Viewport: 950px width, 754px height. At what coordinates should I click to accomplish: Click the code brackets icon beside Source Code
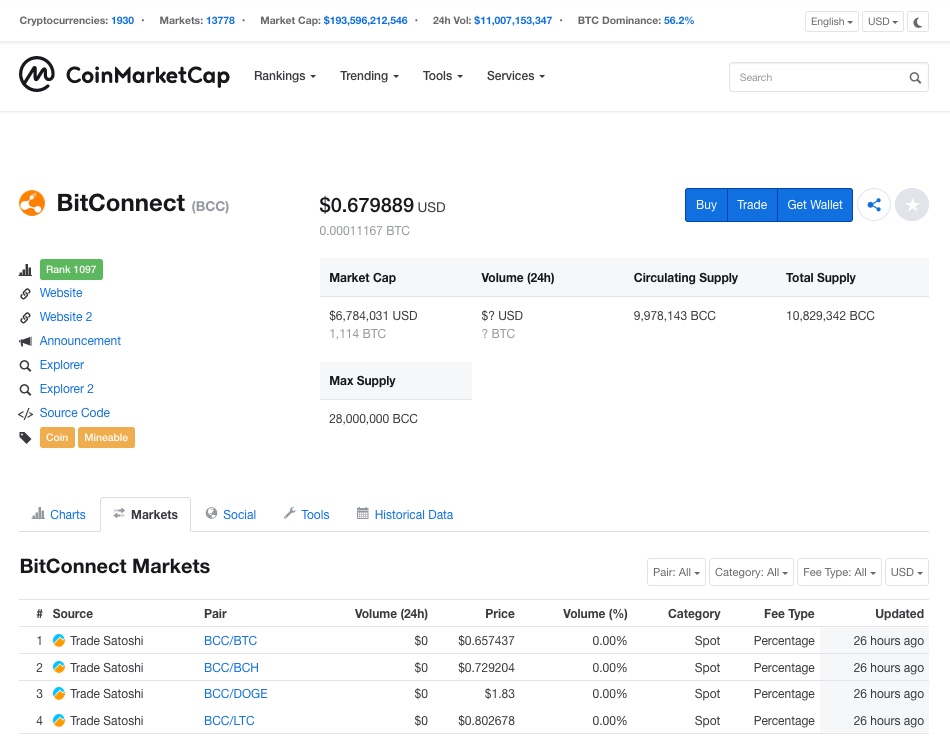click(x=25, y=413)
